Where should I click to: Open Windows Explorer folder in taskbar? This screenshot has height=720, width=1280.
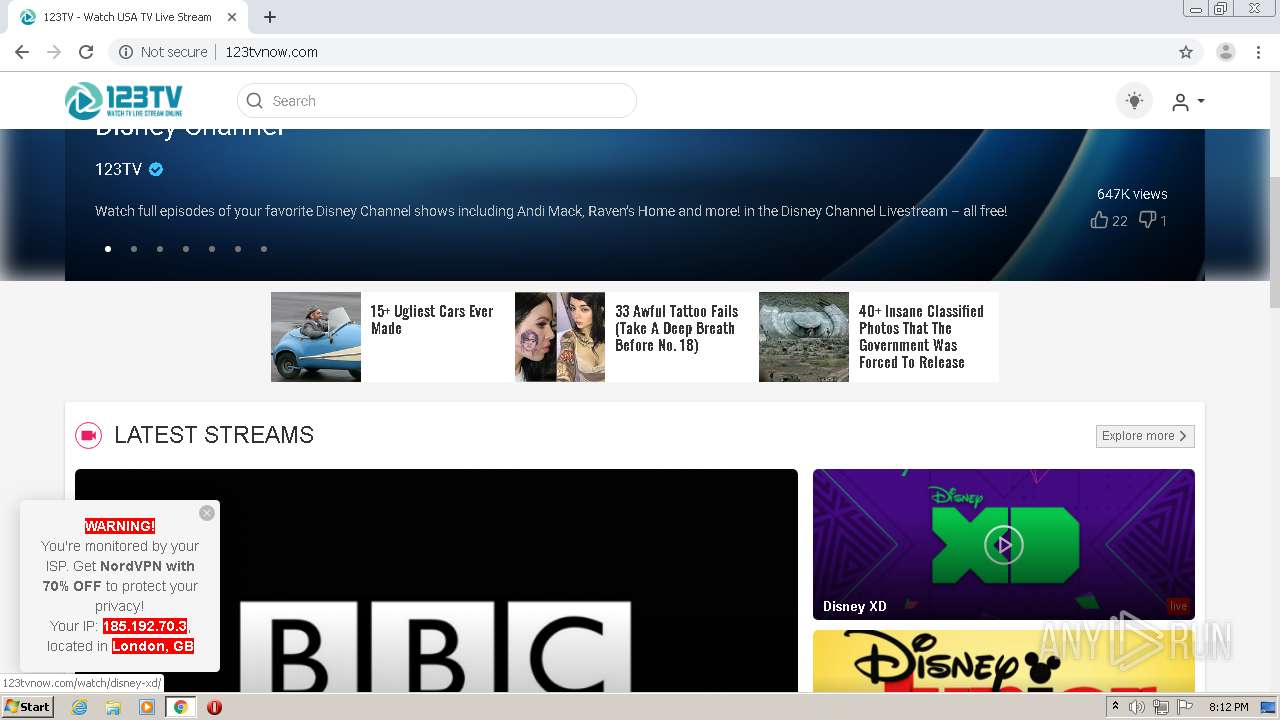(113, 707)
